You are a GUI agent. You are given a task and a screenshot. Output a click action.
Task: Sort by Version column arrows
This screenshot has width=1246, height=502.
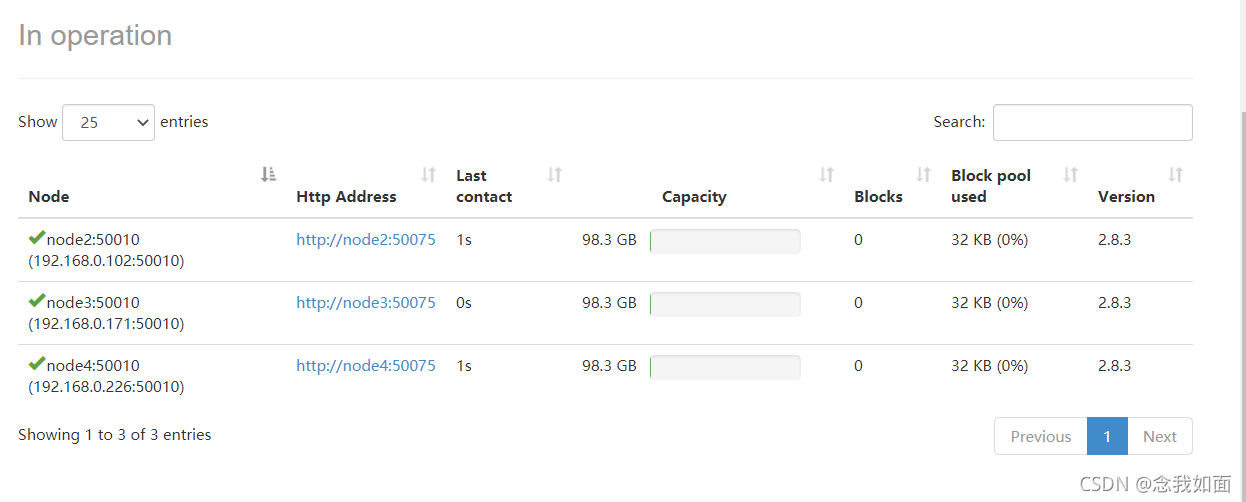tap(1176, 175)
